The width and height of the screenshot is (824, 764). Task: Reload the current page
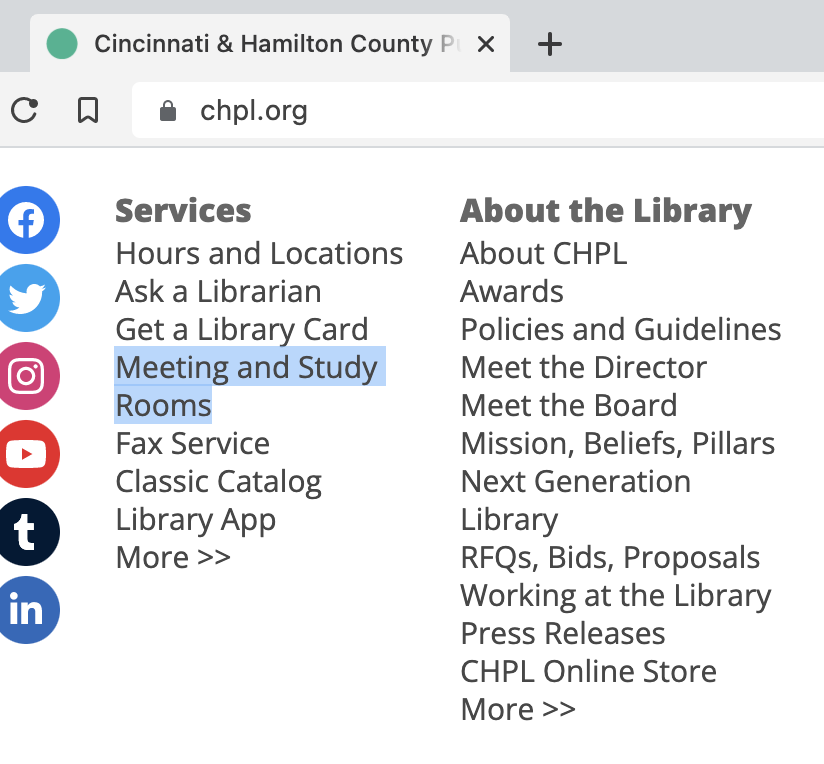point(24,111)
